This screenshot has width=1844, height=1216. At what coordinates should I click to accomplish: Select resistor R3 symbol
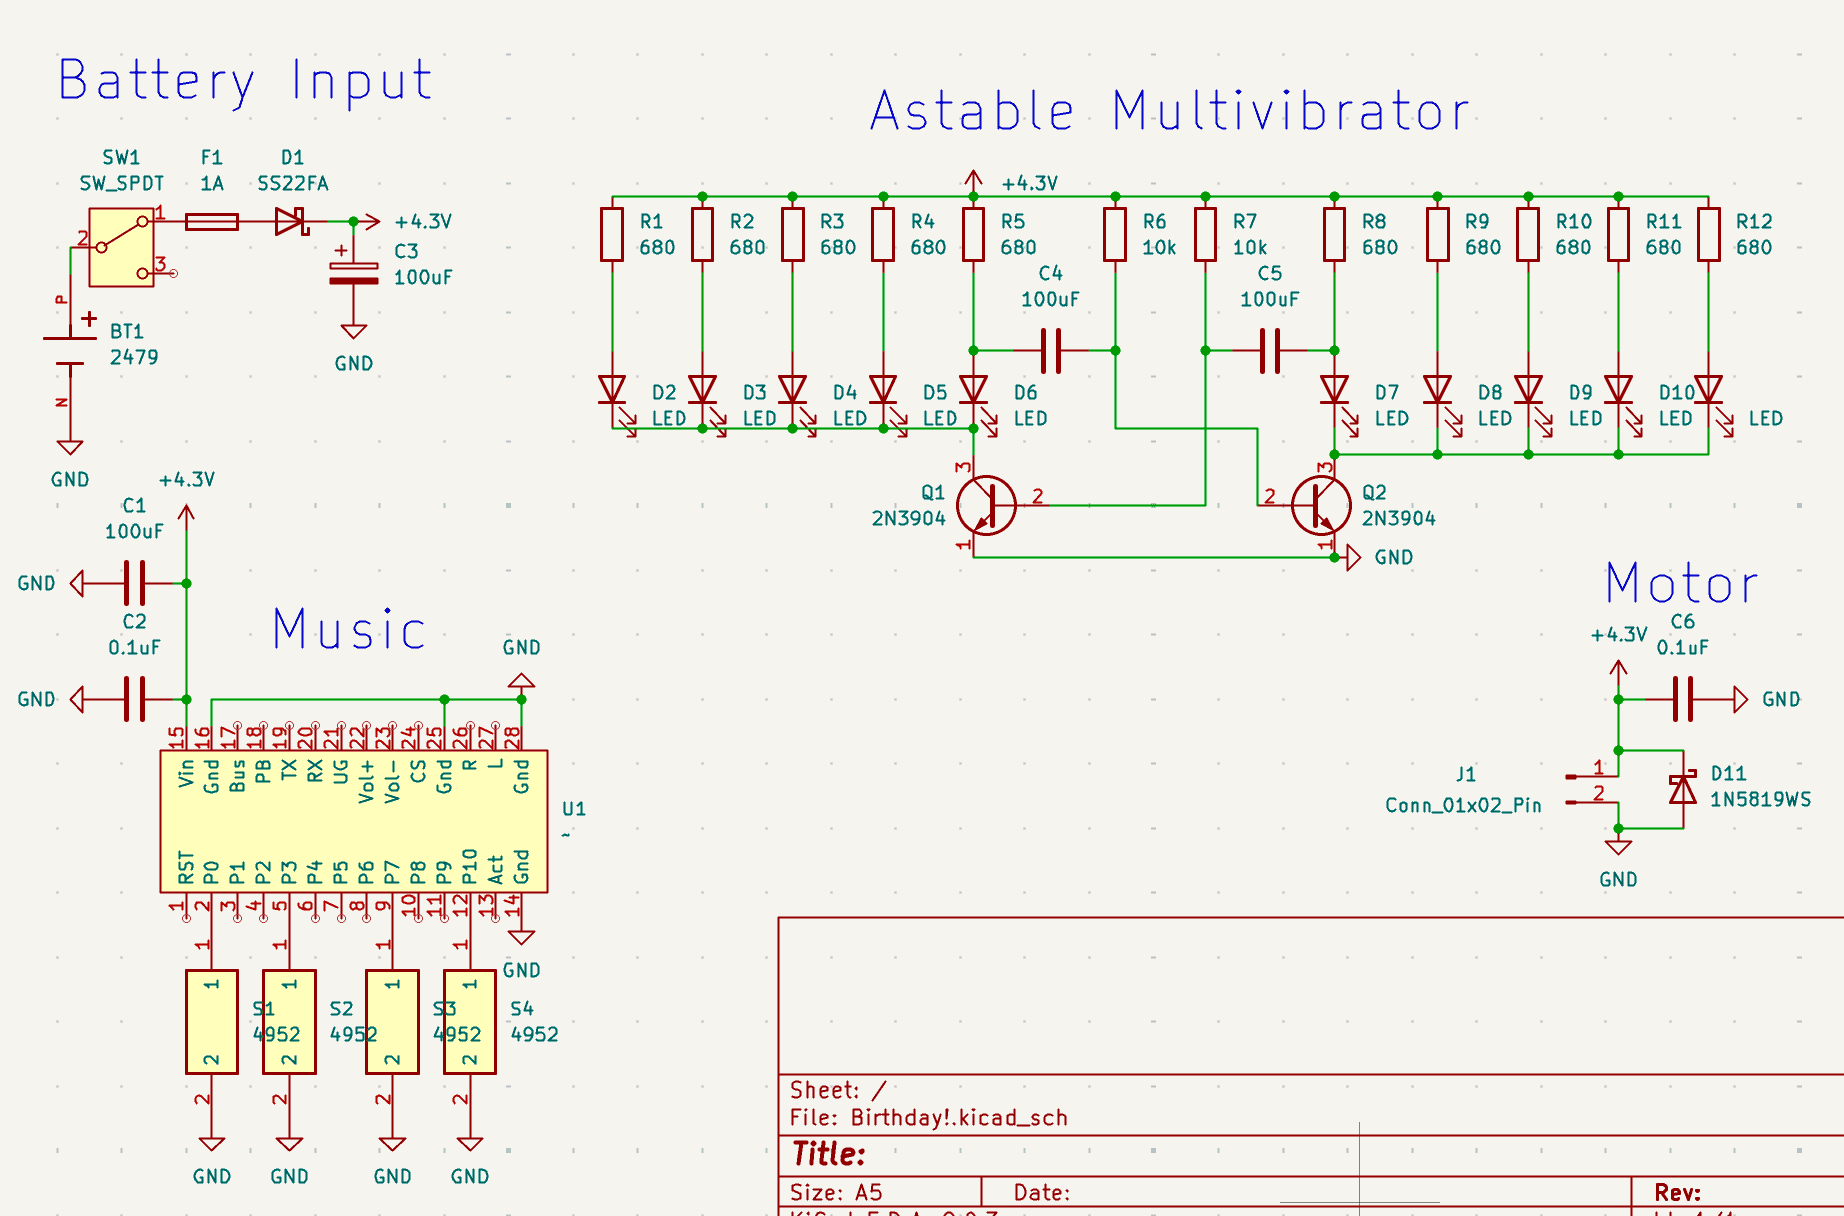click(793, 234)
